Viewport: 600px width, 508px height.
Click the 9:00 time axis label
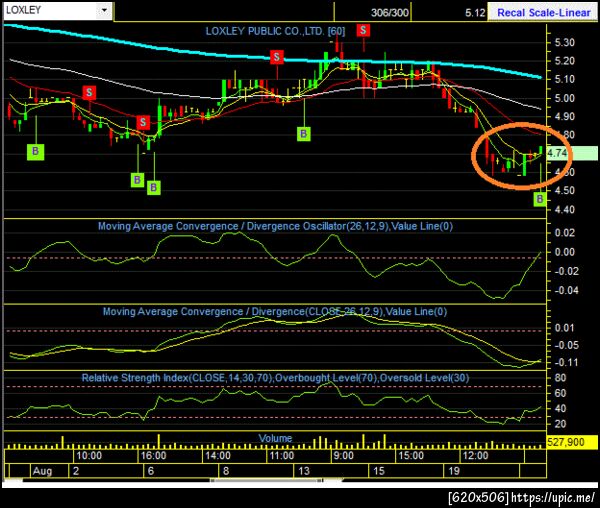[343, 456]
